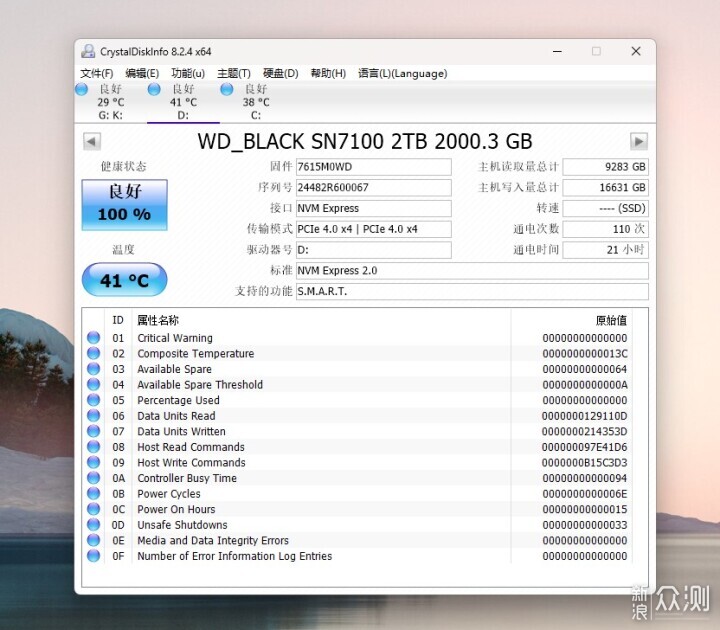Click the 41 °C temperature indicator

[124, 280]
